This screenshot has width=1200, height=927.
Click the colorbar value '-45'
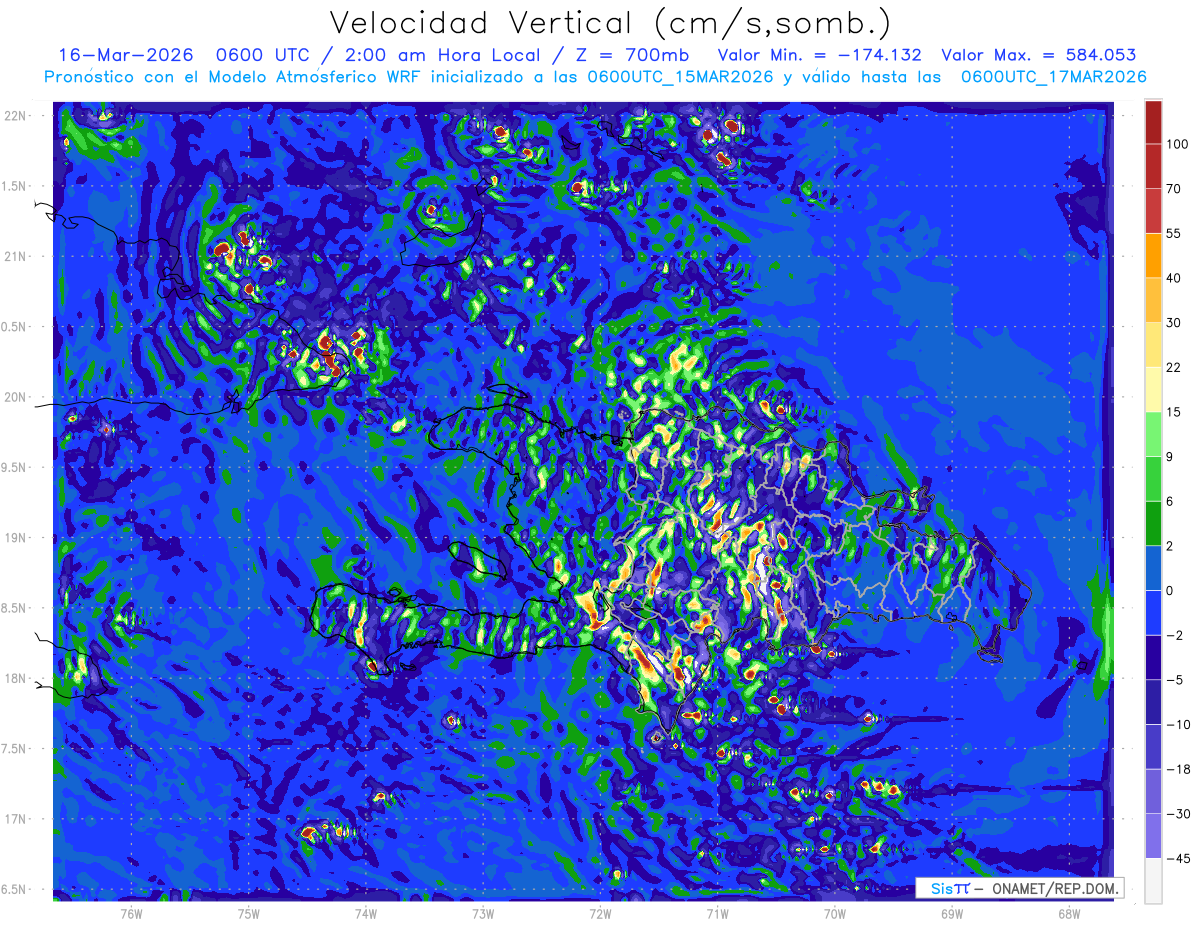tap(1177, 858)
